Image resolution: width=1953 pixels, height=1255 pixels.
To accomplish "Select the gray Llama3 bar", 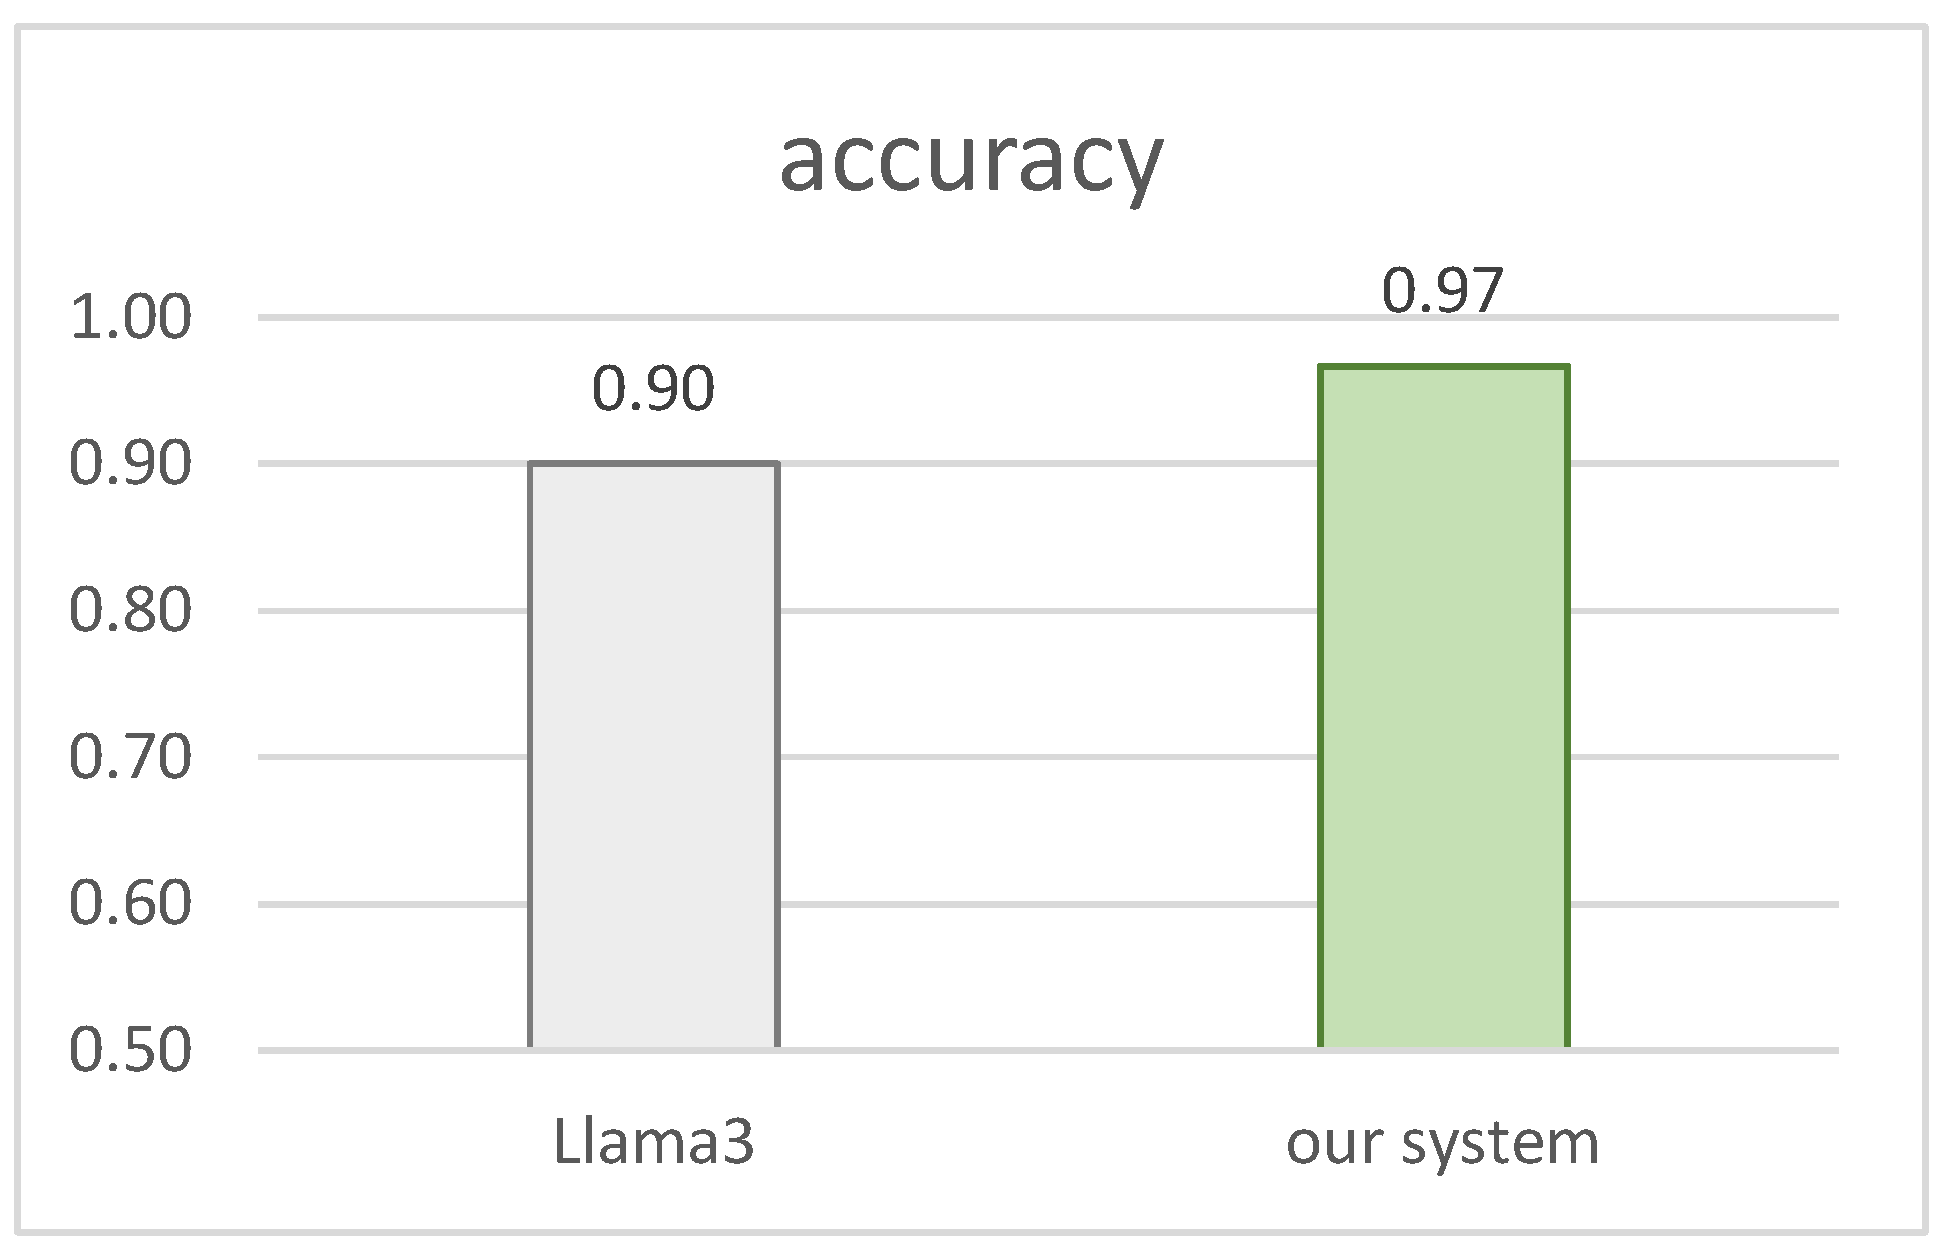I will pos(653,755).
